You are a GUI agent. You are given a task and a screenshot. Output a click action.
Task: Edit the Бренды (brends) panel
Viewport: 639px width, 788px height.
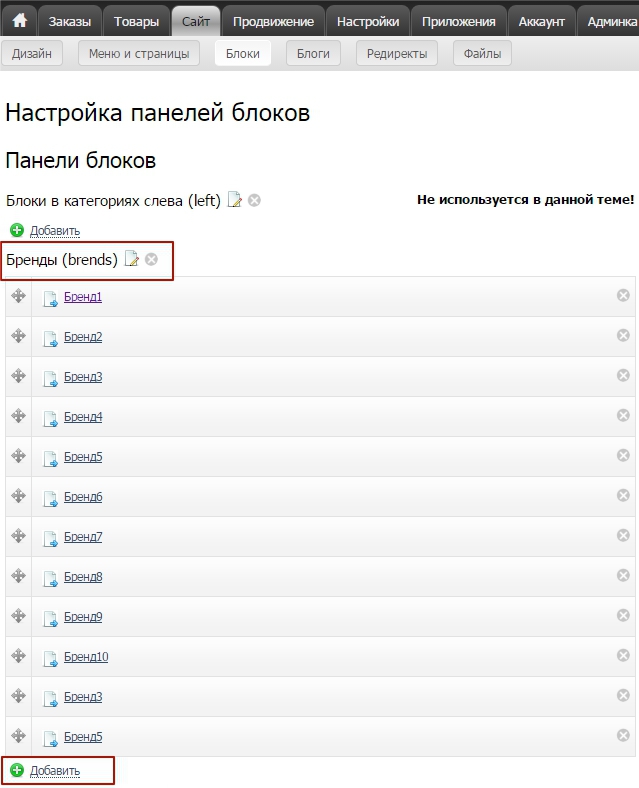pos(132,259)
